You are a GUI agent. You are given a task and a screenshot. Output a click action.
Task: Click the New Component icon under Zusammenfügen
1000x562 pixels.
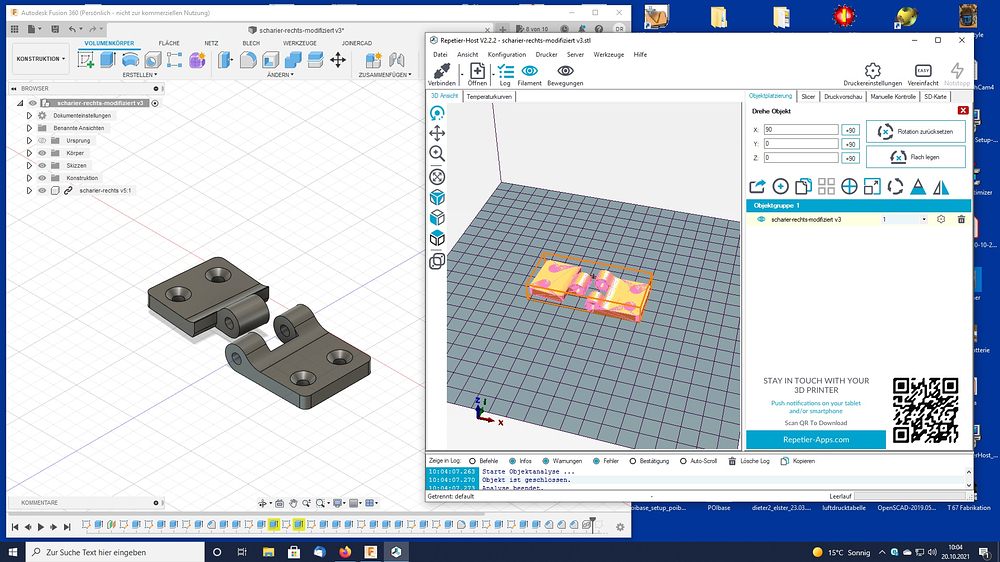pyautogui.click(x=373, y=60)
